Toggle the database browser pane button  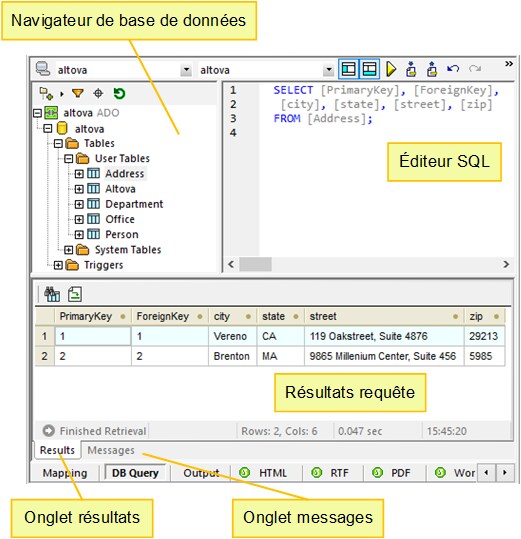(348, 69)
